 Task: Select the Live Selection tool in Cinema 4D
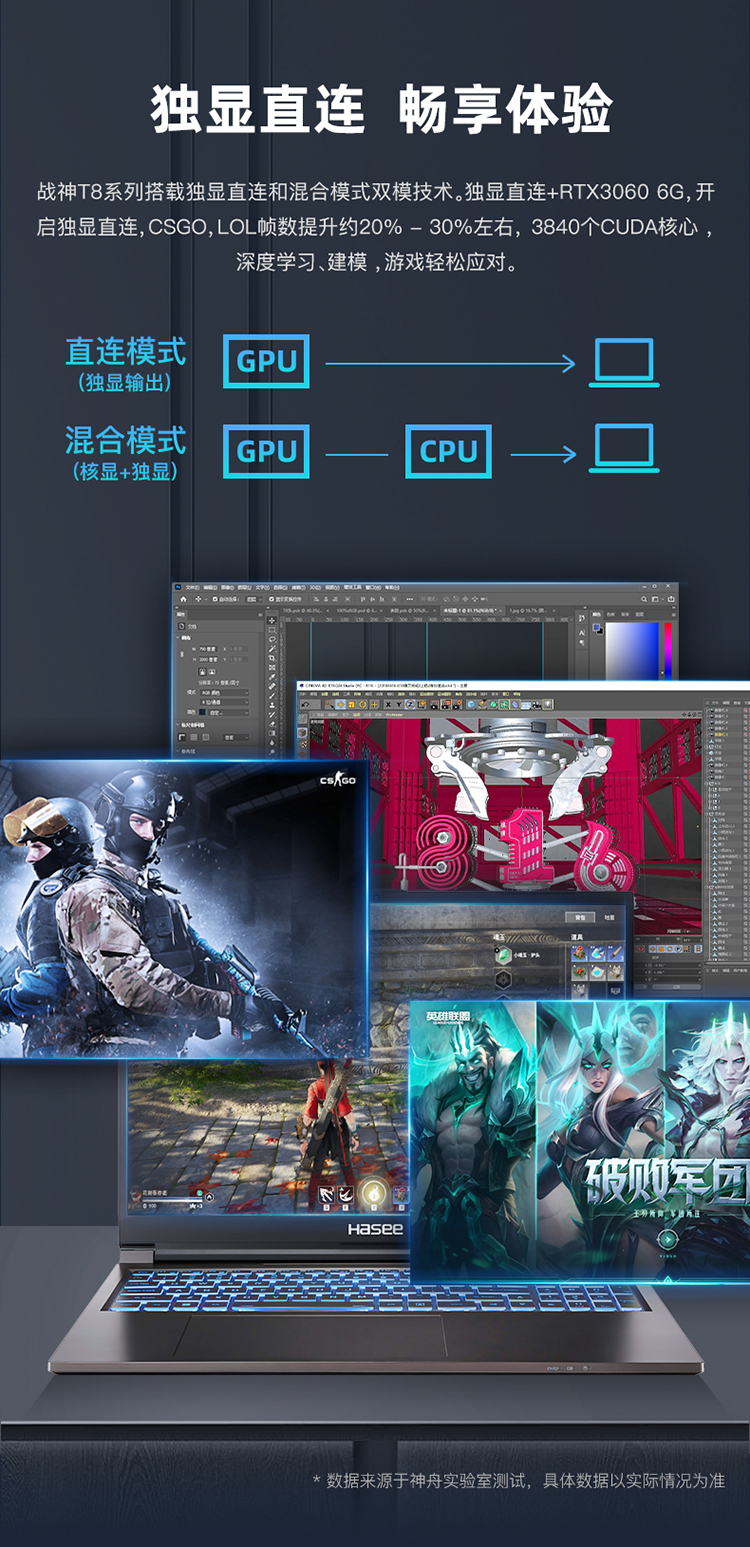click(x=329, y=704)
